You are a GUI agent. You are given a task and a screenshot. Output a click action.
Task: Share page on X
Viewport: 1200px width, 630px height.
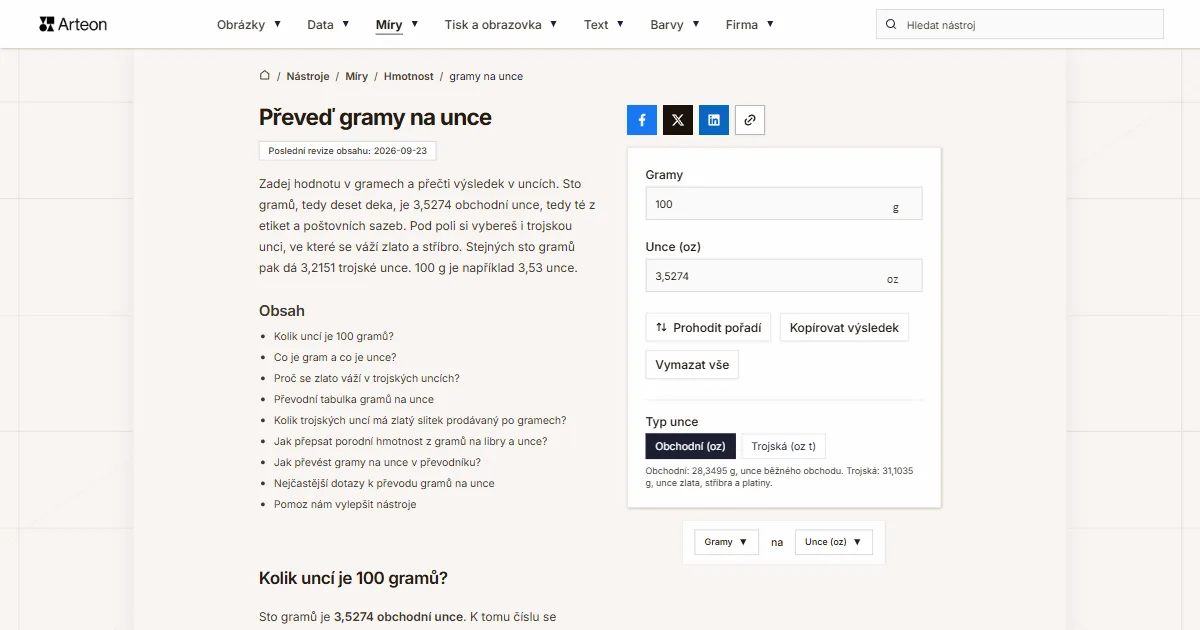678,120
